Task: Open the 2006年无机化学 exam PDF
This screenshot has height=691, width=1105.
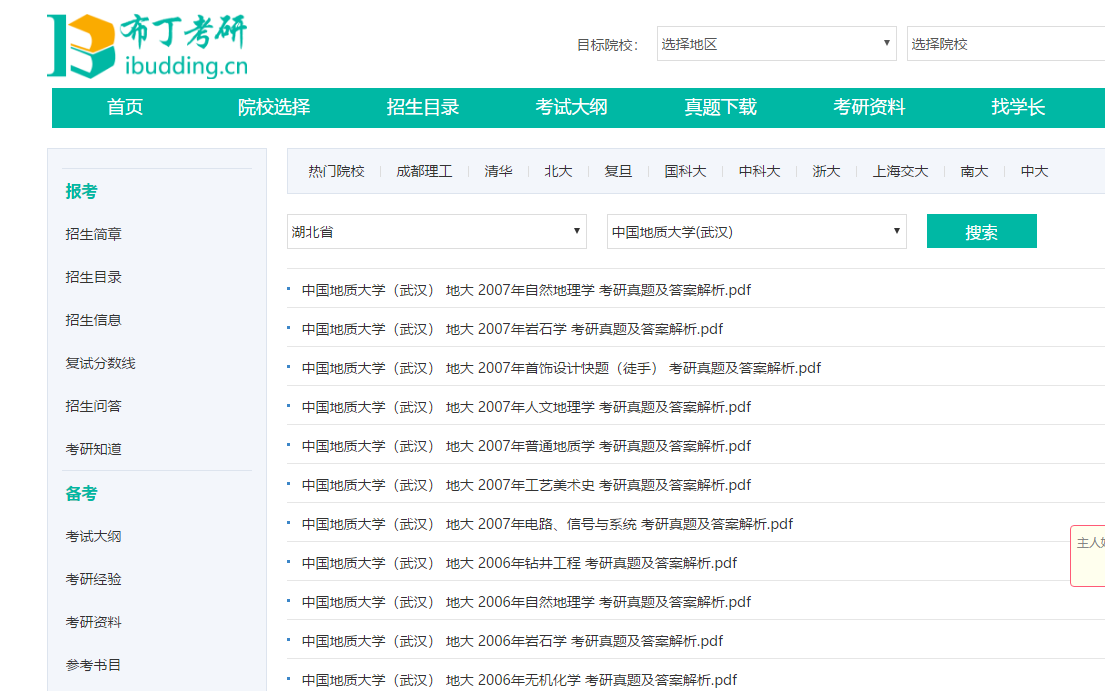Action: click(x=519, y=680)
